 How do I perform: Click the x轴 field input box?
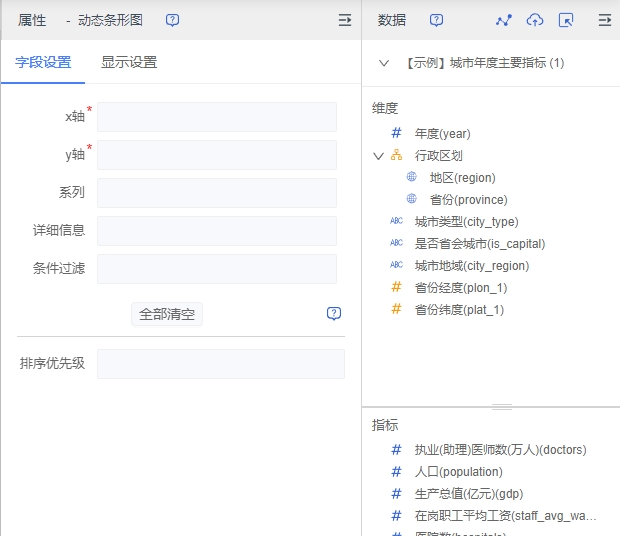tap(216, 117)
